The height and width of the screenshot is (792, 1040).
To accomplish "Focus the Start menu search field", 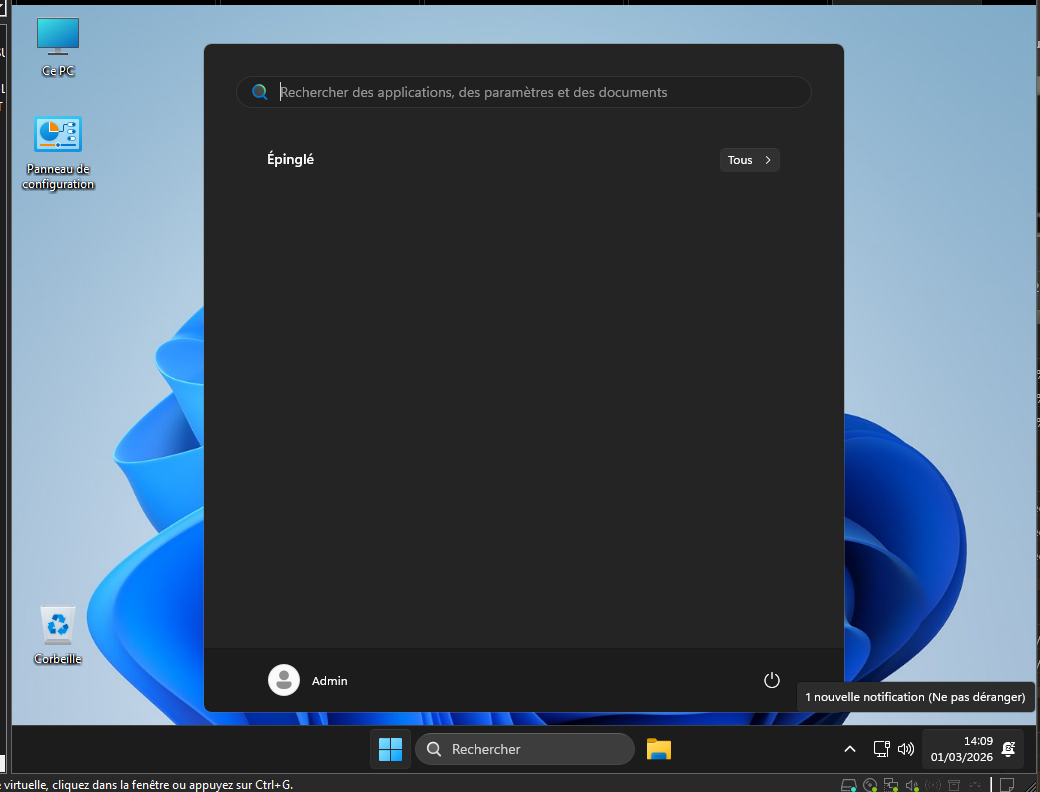I will [524, 92].
